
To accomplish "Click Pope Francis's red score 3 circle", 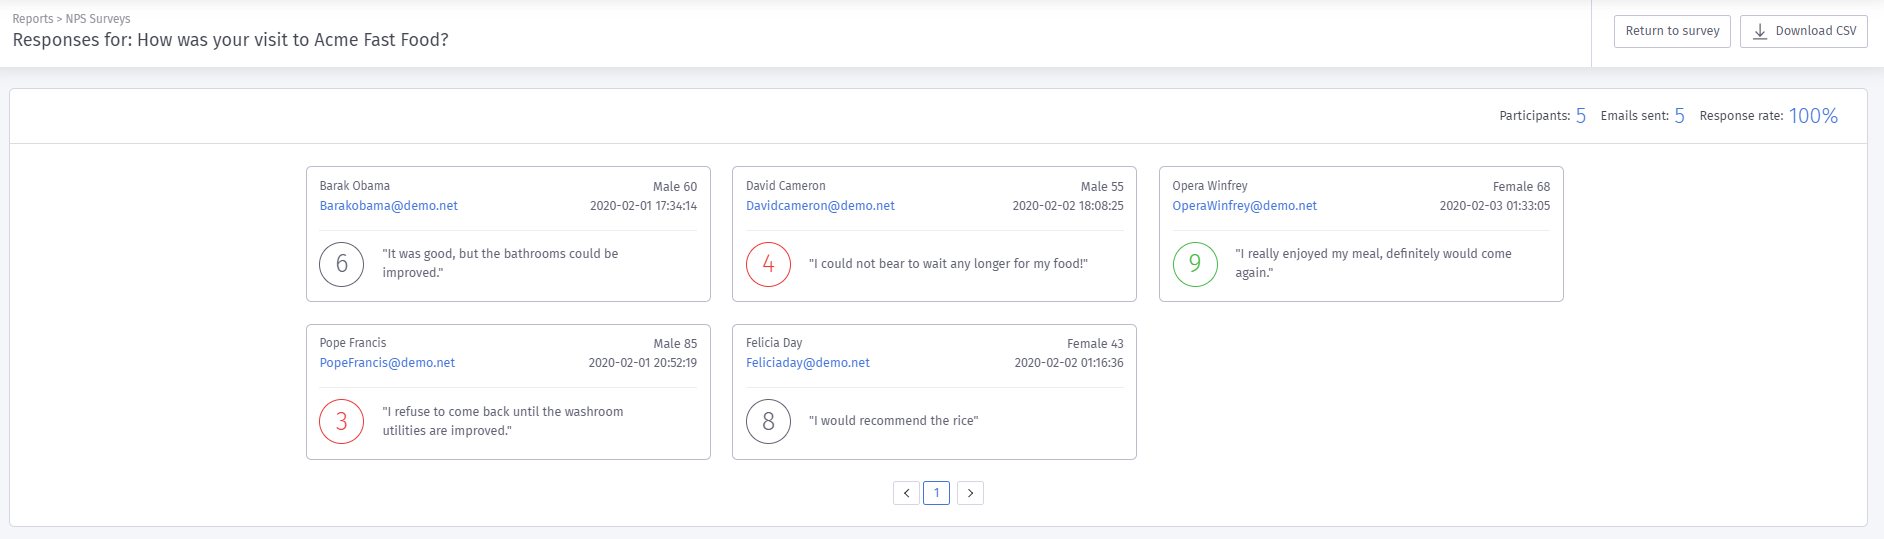I will tap(341, 421).
